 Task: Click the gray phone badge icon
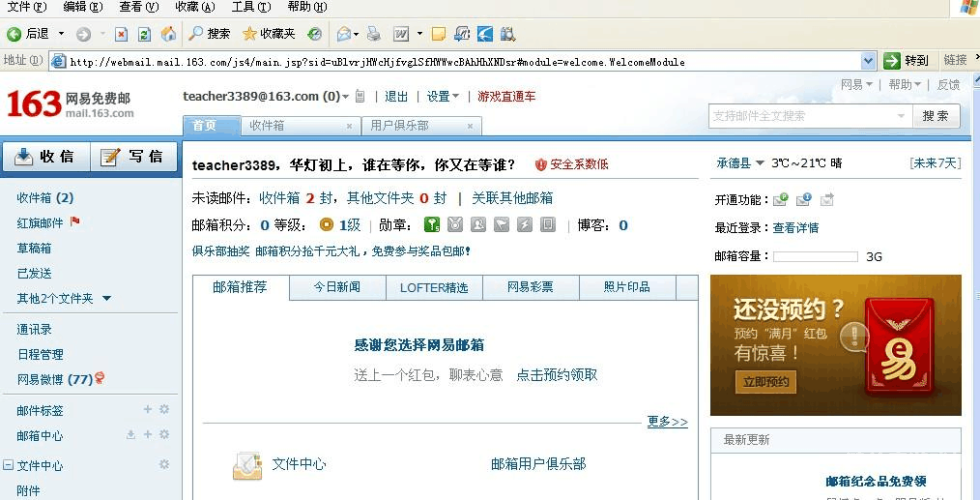point(548,224)
